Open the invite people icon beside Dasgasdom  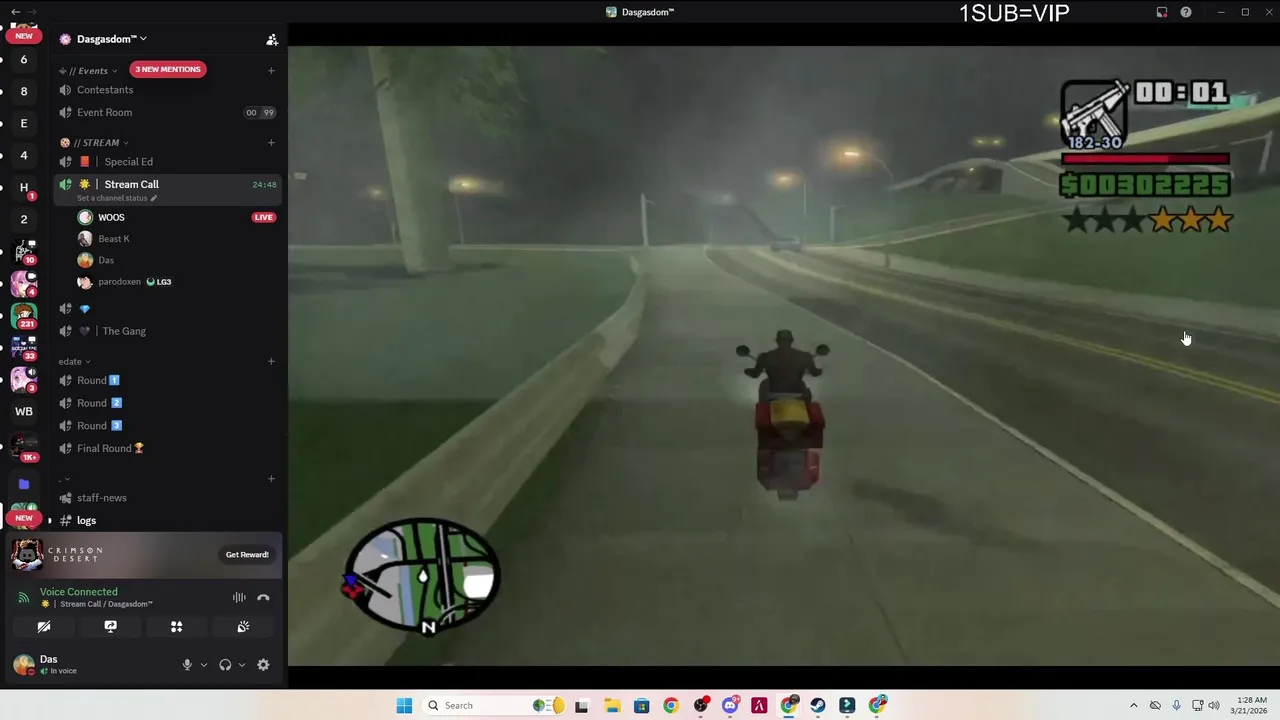pyautogui.click(x=271, y=40)
